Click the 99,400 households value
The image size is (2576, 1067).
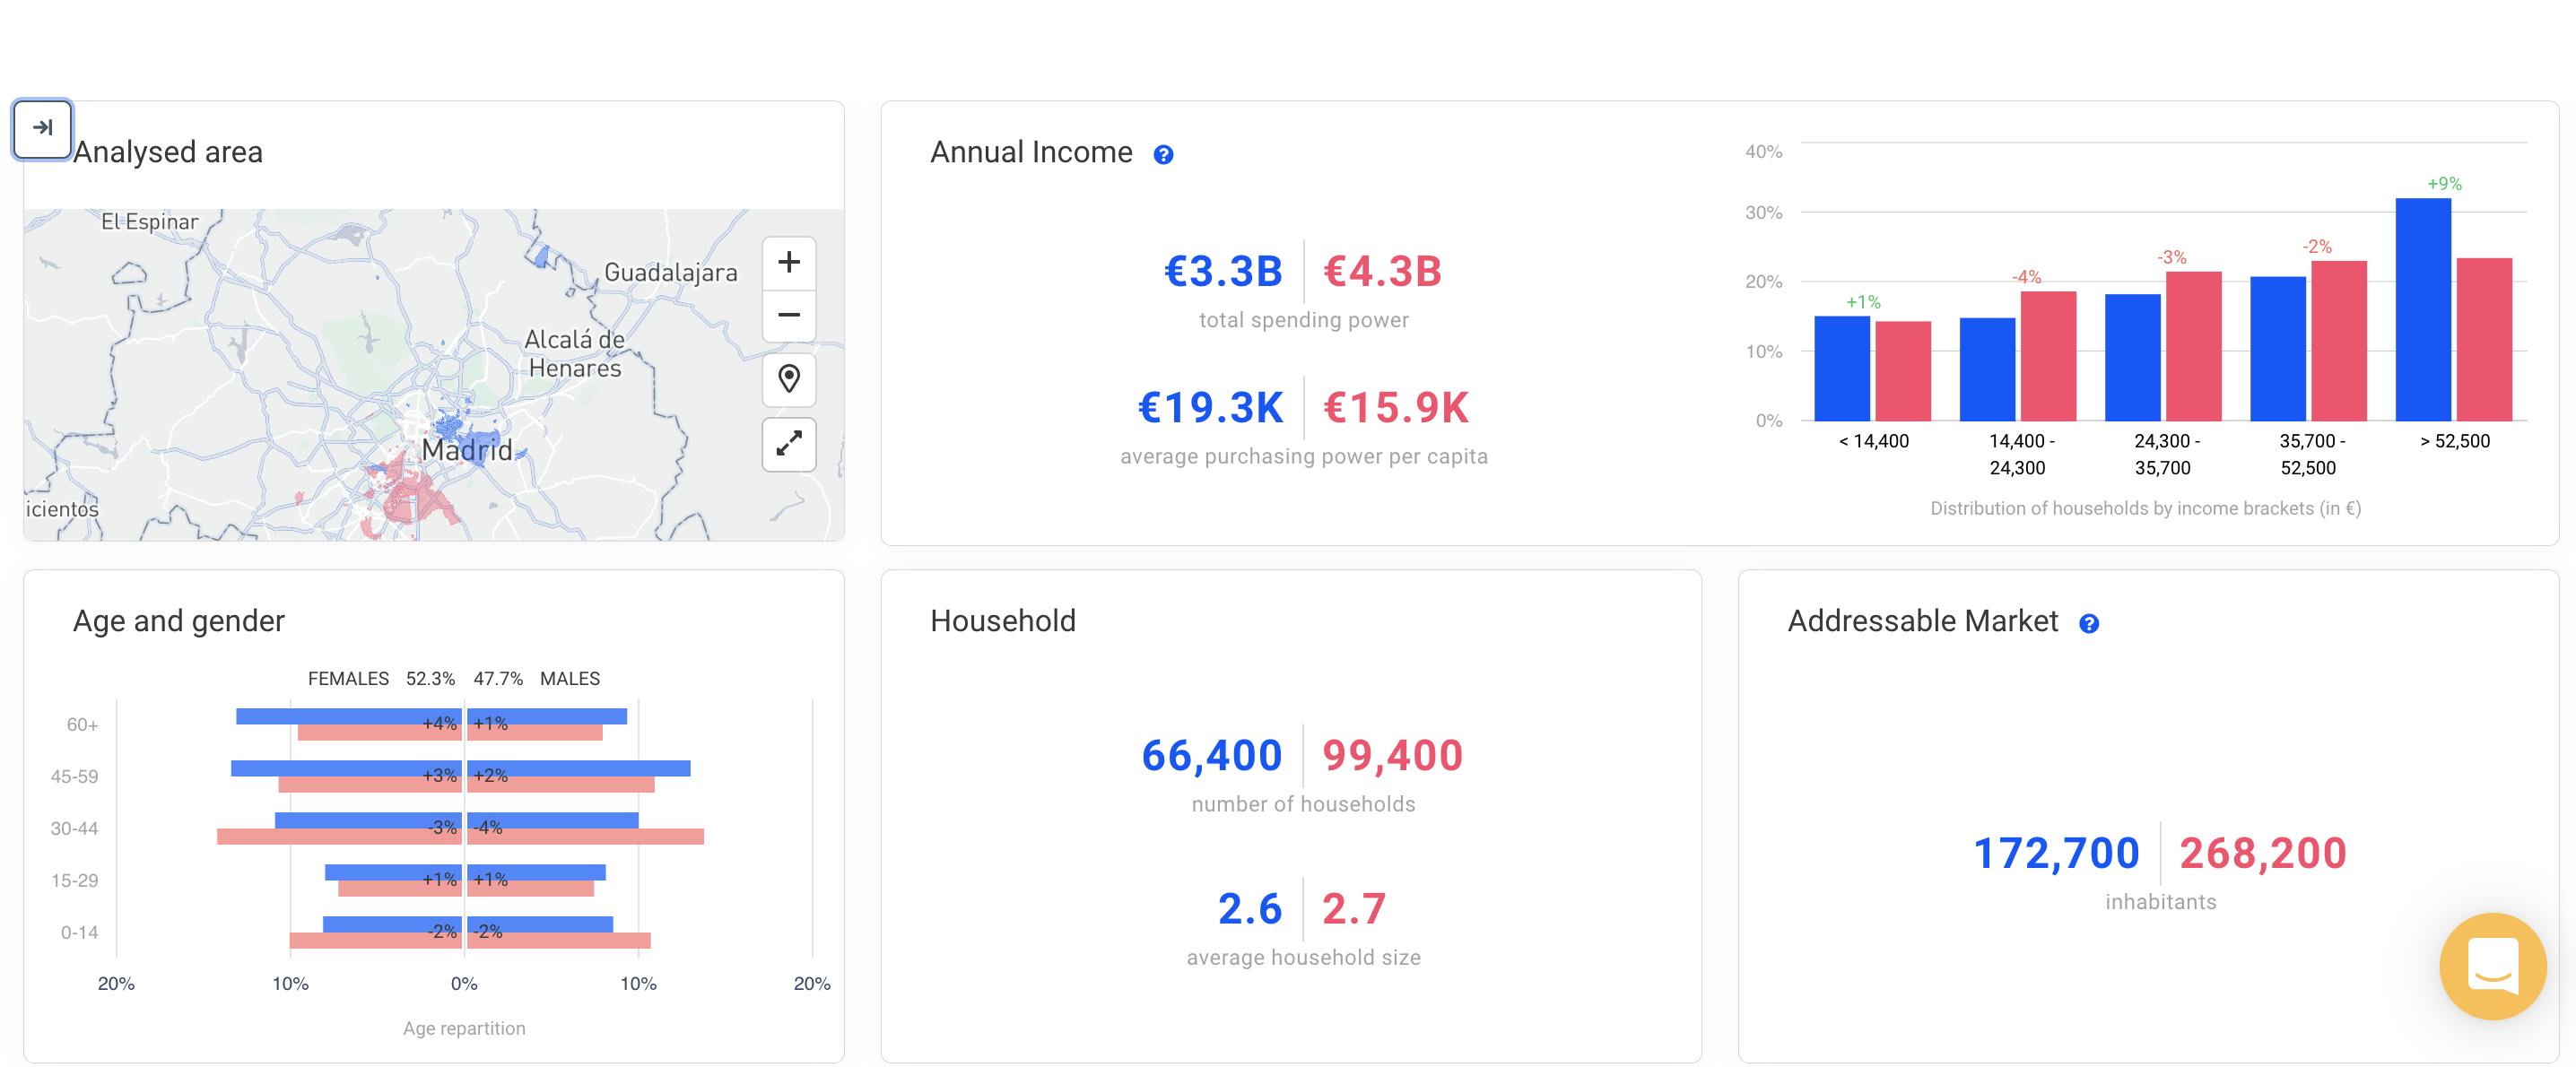[1392, 755]
